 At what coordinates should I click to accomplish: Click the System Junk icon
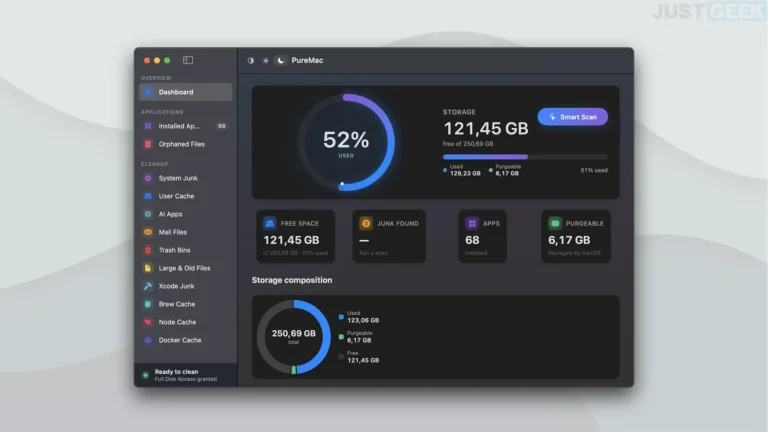[148, 178]
